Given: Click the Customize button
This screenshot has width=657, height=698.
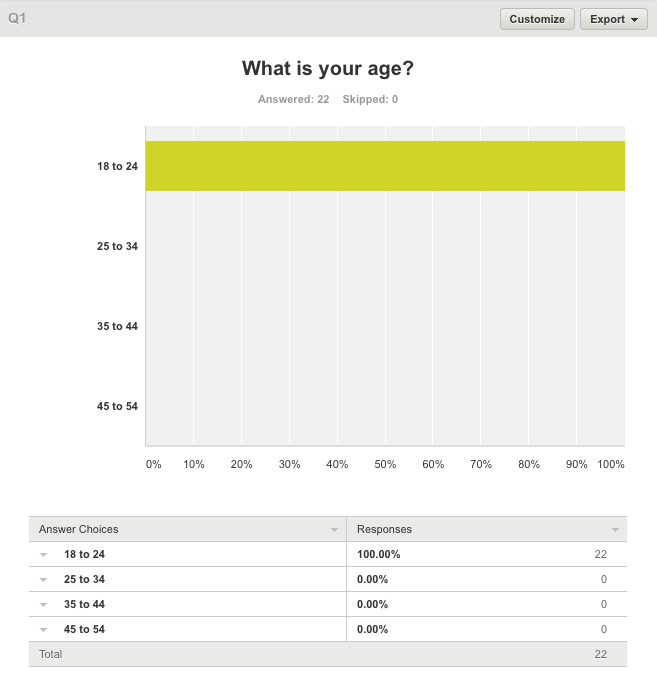Looking at the screenshot, I should [x=538, y=19].
